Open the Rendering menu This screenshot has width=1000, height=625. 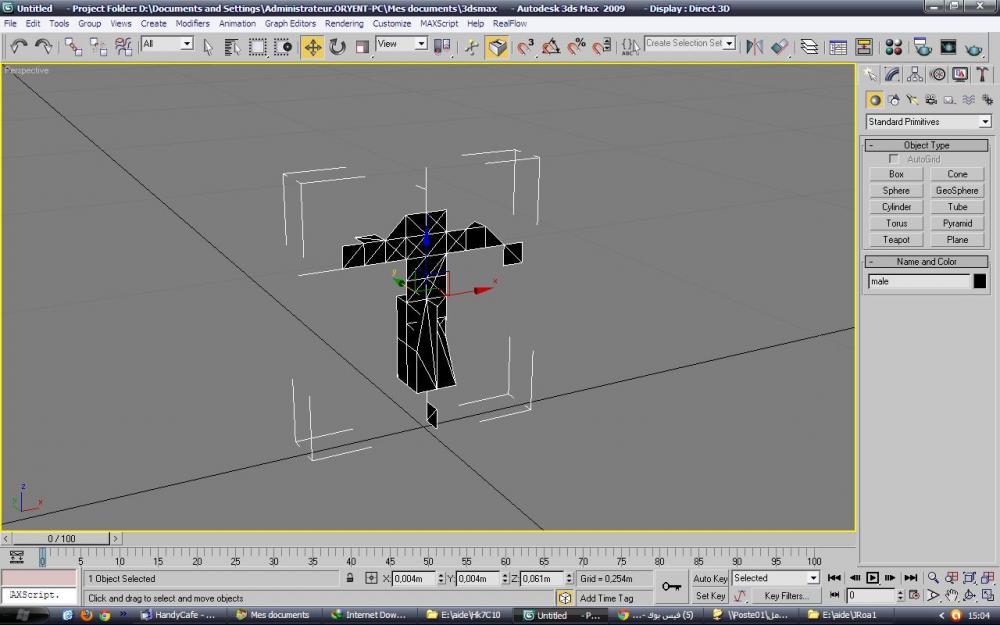click(x=344, y=23)
